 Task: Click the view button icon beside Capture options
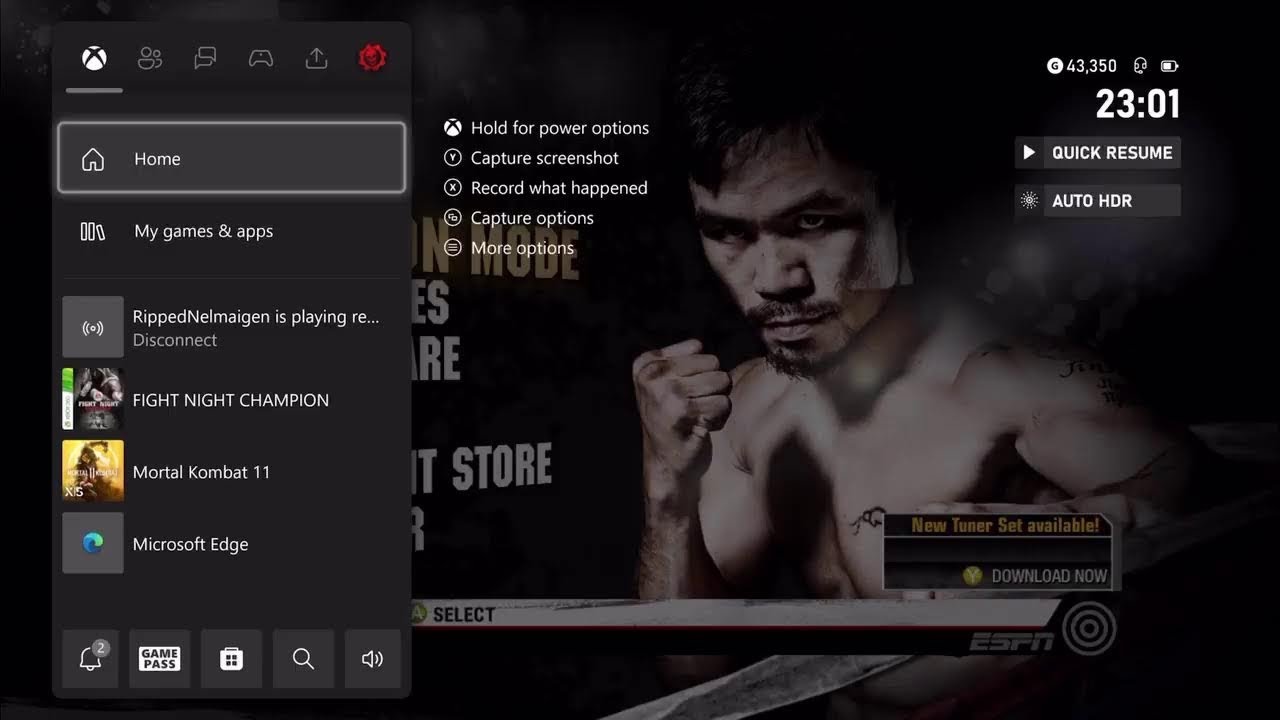click(453, 218)
